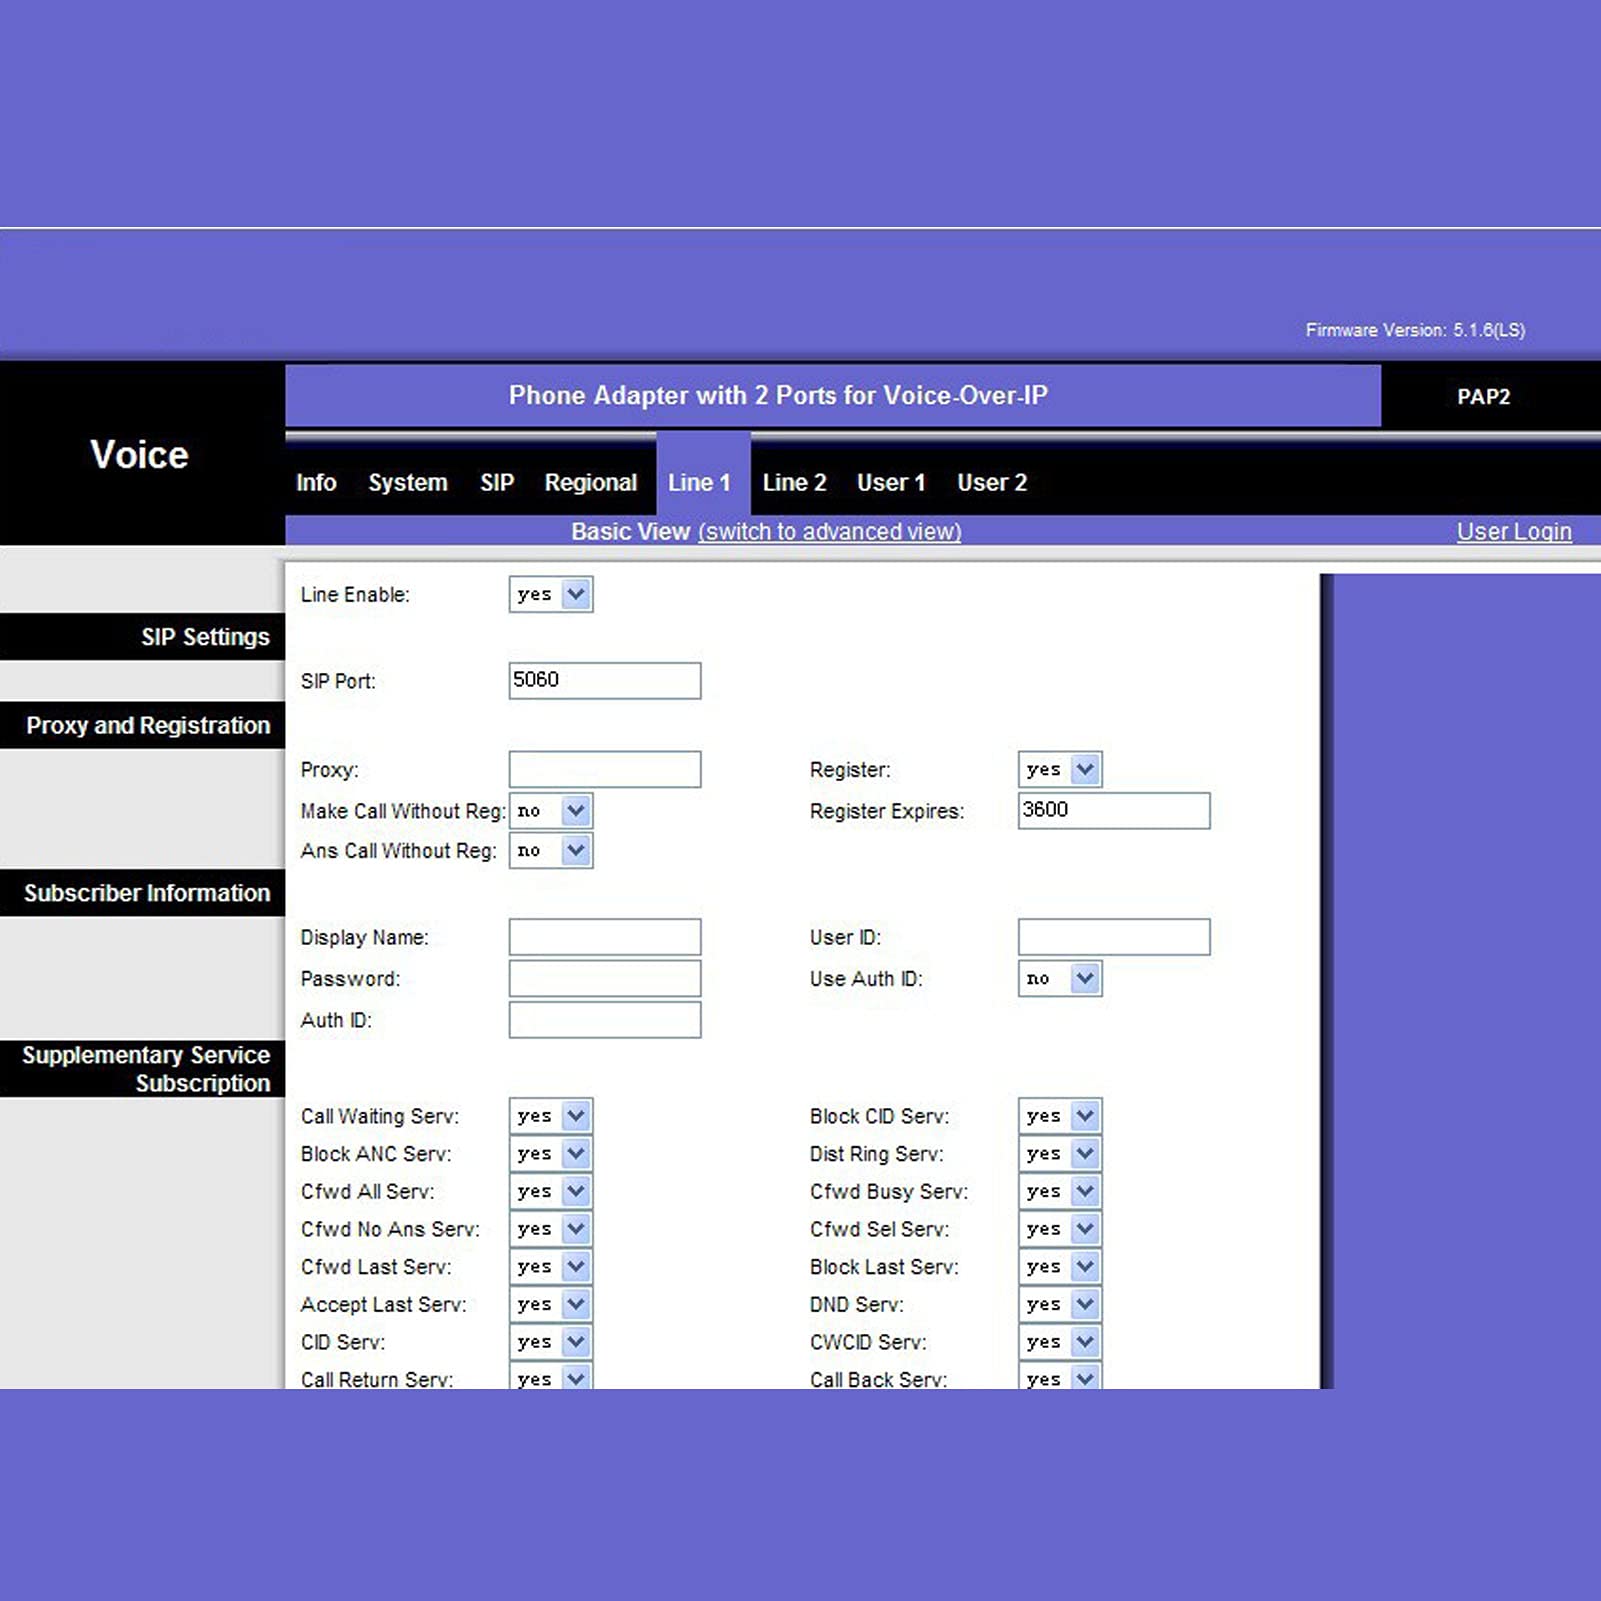Click the Voice section heading
Viewport: 1601px width, 1601px height.
pos(139,455)
